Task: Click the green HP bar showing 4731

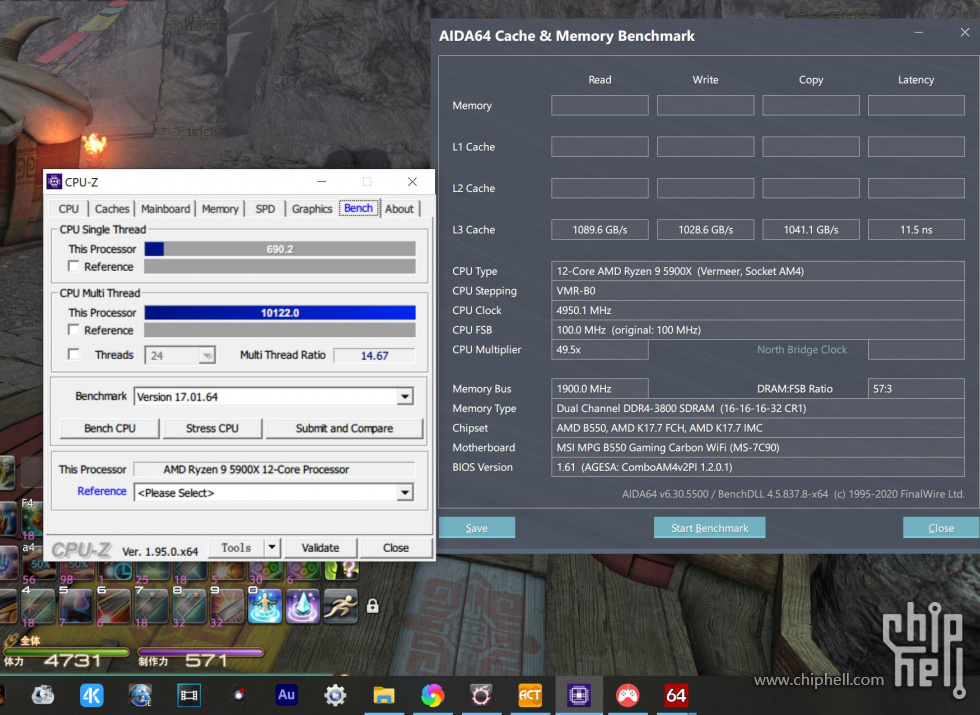Action: click(66, 652)
